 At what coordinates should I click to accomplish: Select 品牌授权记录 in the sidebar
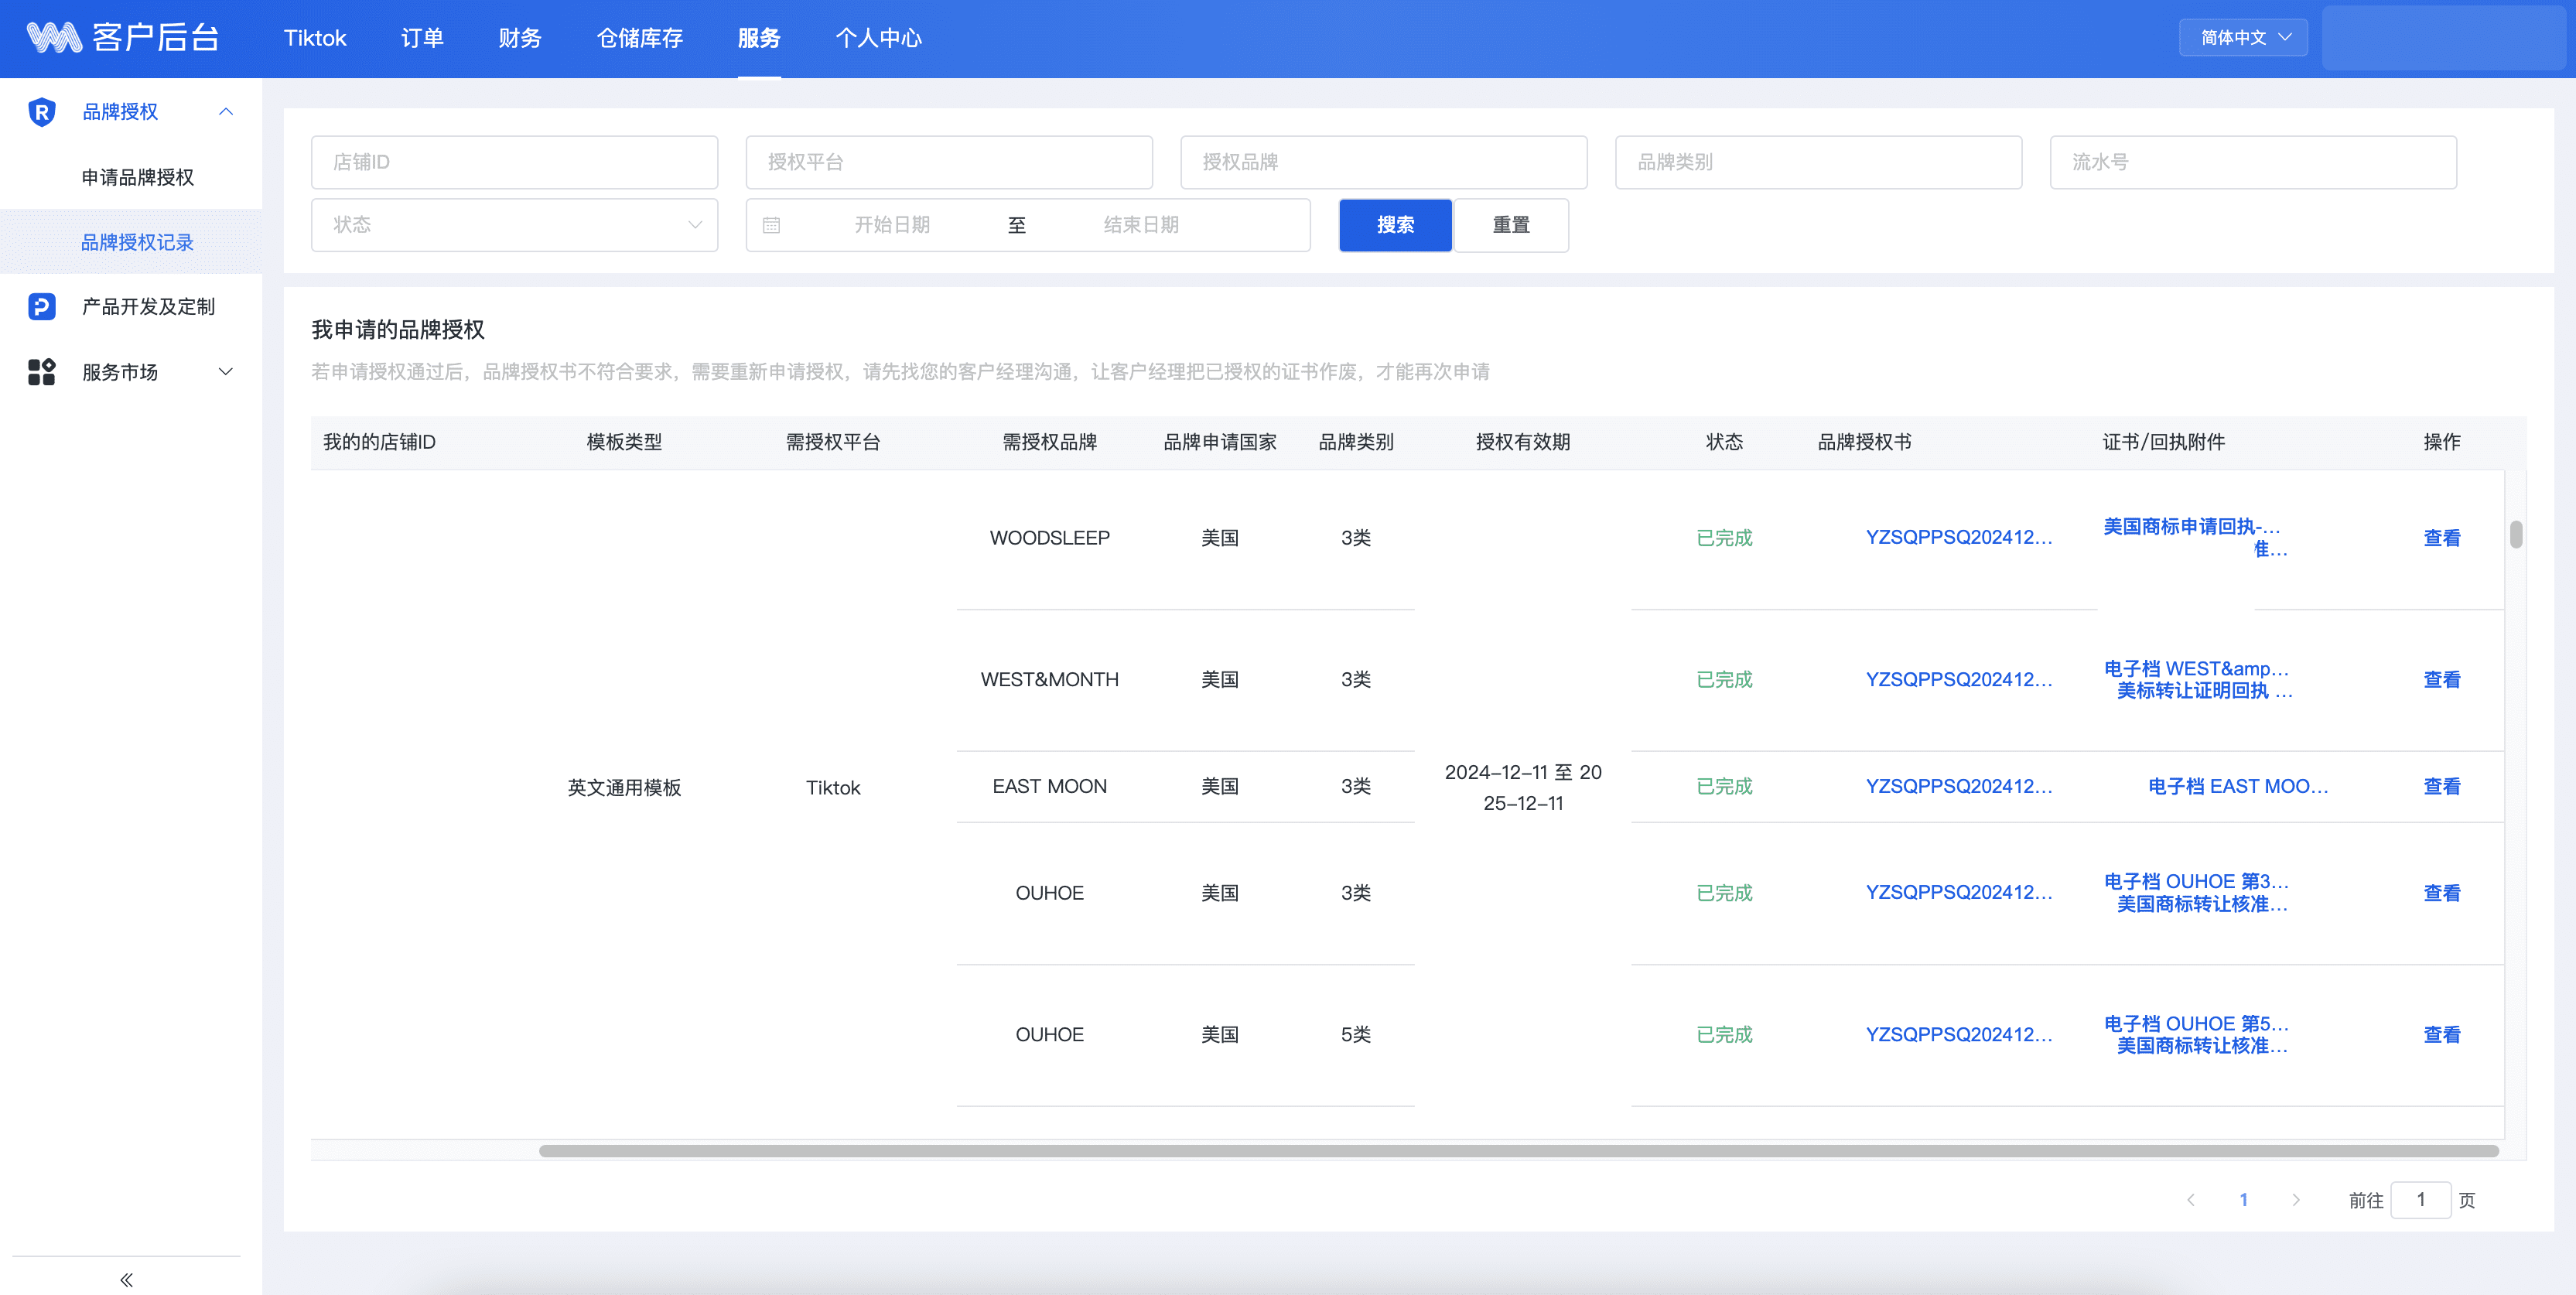click(138, 242)
